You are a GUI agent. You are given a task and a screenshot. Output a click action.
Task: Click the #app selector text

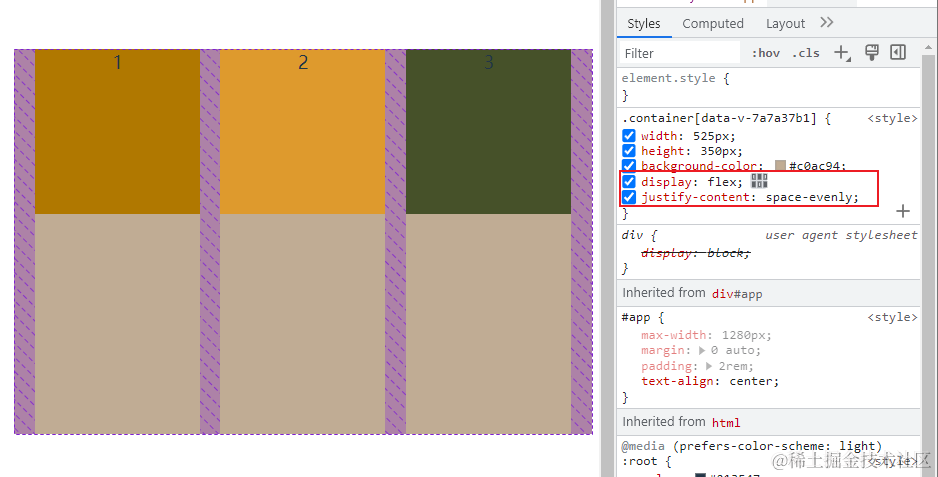636,318
